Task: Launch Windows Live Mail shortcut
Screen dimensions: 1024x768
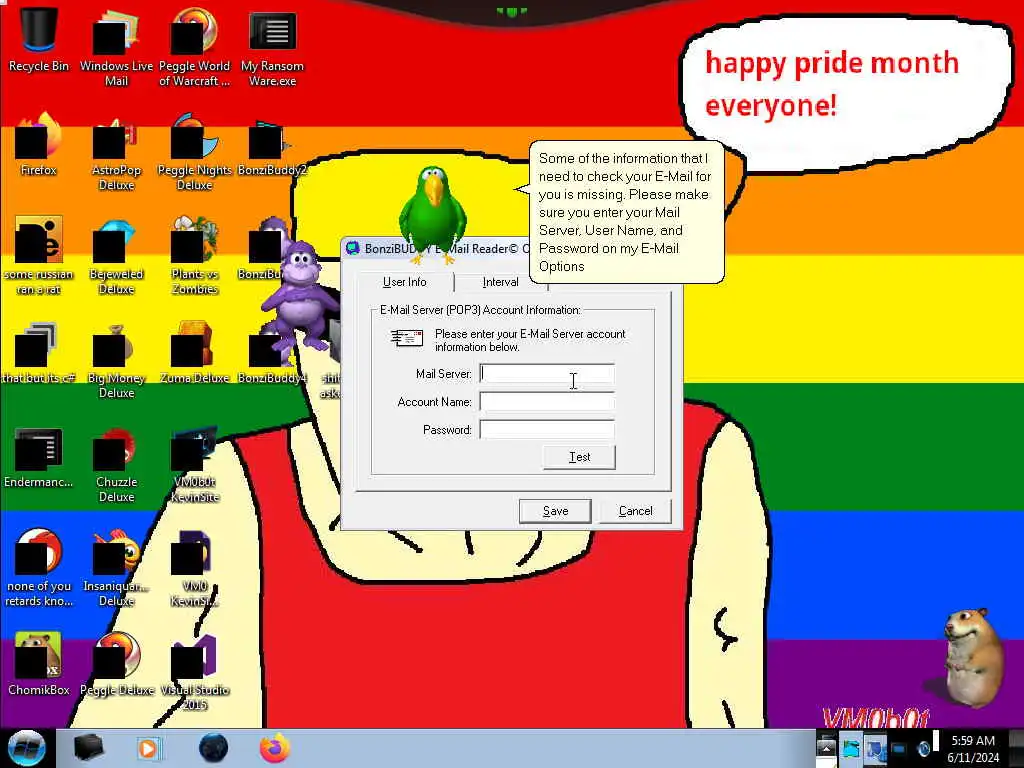Action: pyautogui.click(x=116, y=46)
